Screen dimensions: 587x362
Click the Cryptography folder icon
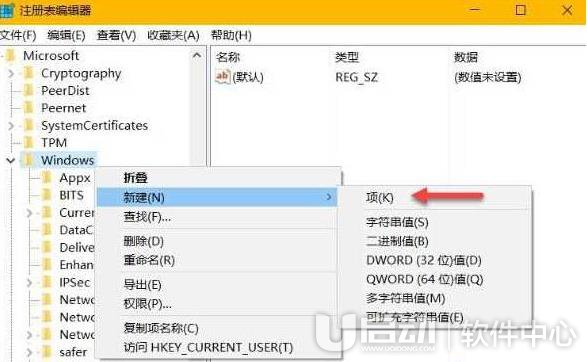pos(28,73)
